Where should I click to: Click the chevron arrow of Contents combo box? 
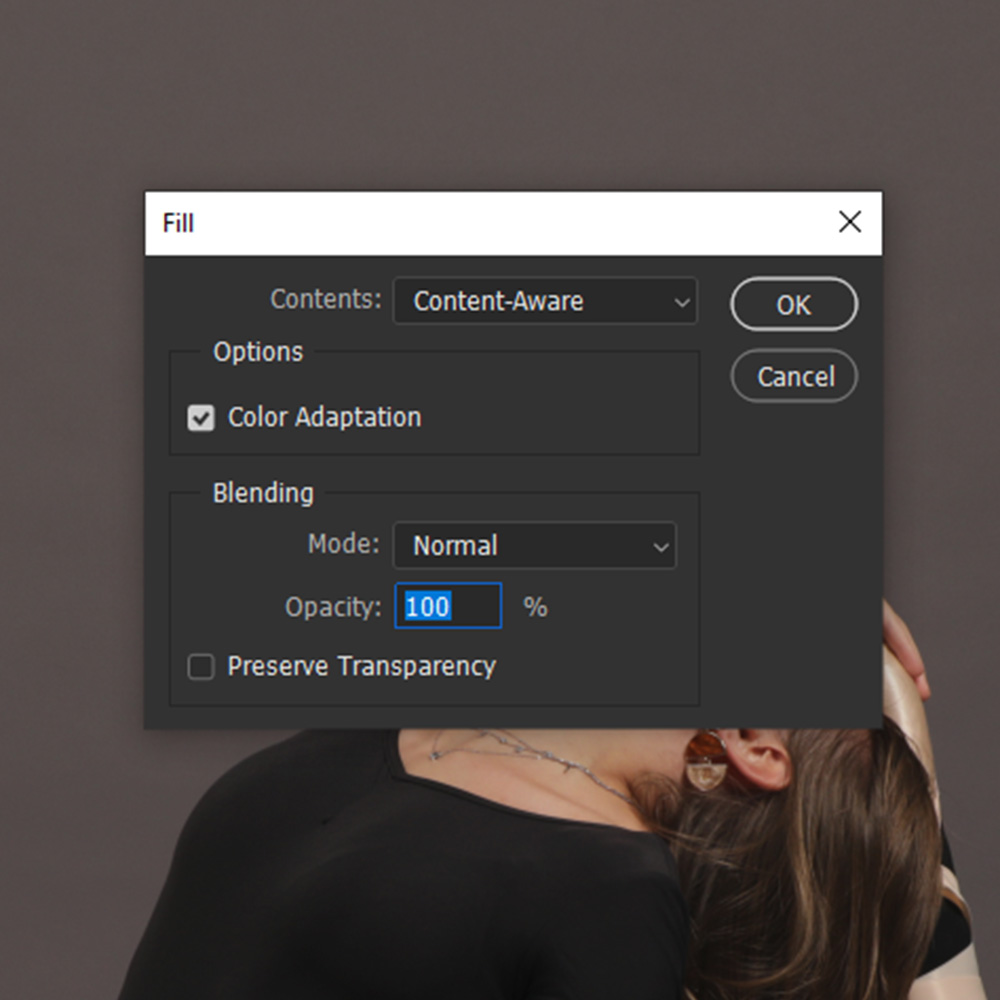(x=681, y=303)
